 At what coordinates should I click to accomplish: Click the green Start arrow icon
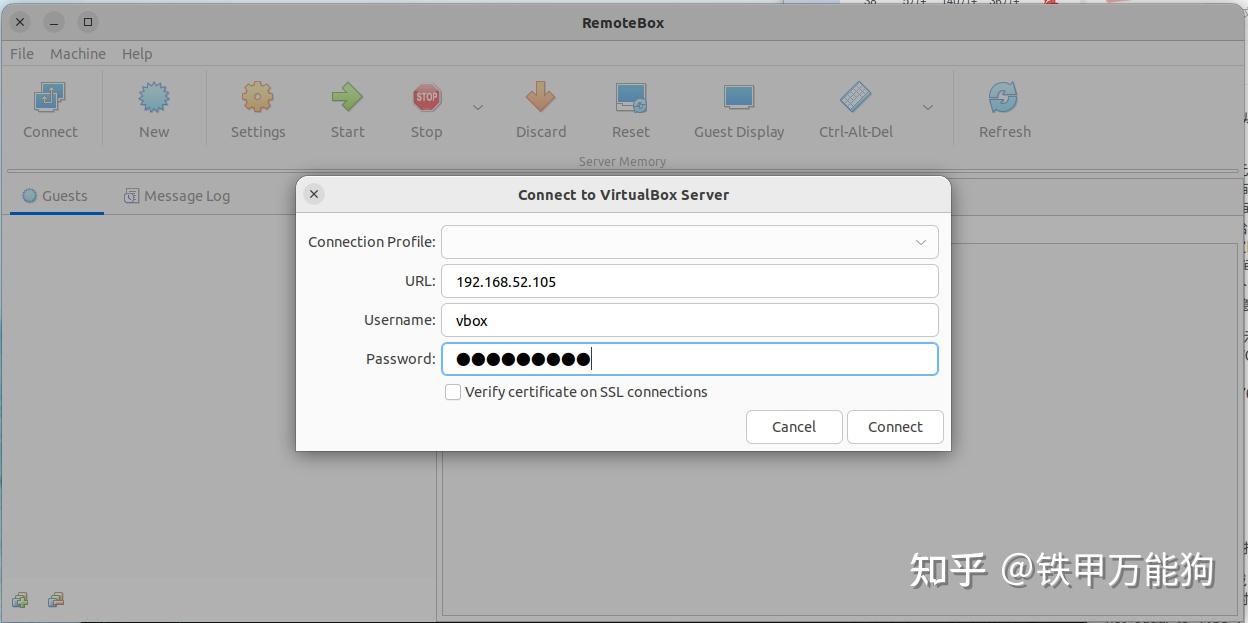point(347,98)
